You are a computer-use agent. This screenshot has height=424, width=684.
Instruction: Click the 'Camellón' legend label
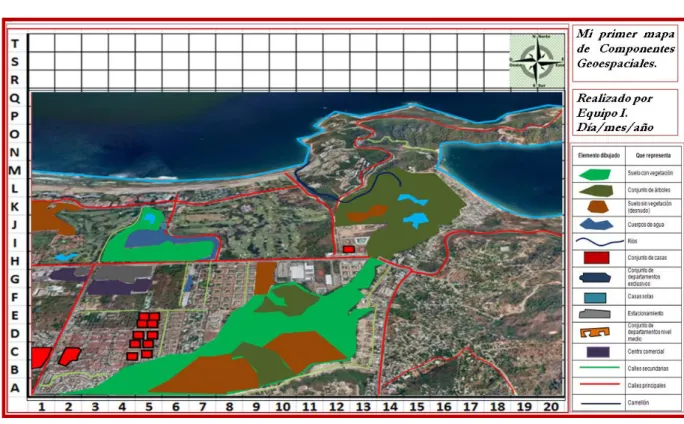click(638, 403)
